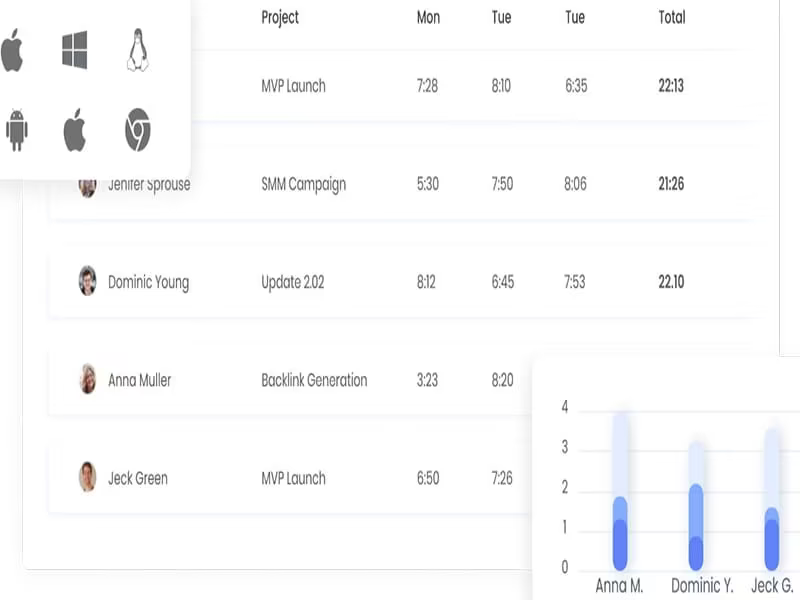800x600 pixels.
Task: Sort by the Total column header
Action: (x=672, y=18)
